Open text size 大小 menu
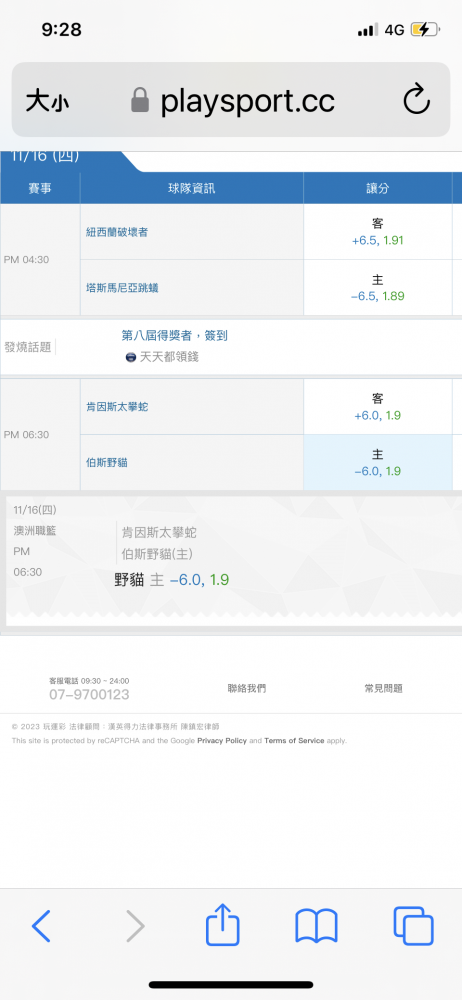 click(x=47, y=101)
